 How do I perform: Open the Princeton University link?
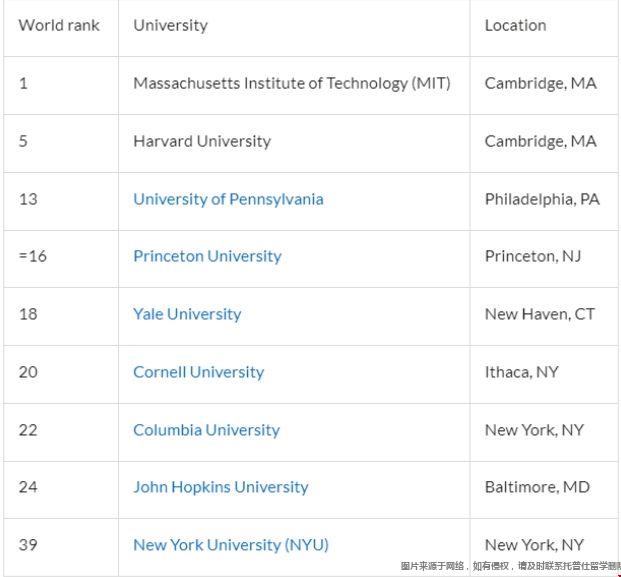(x=207, y=256)
